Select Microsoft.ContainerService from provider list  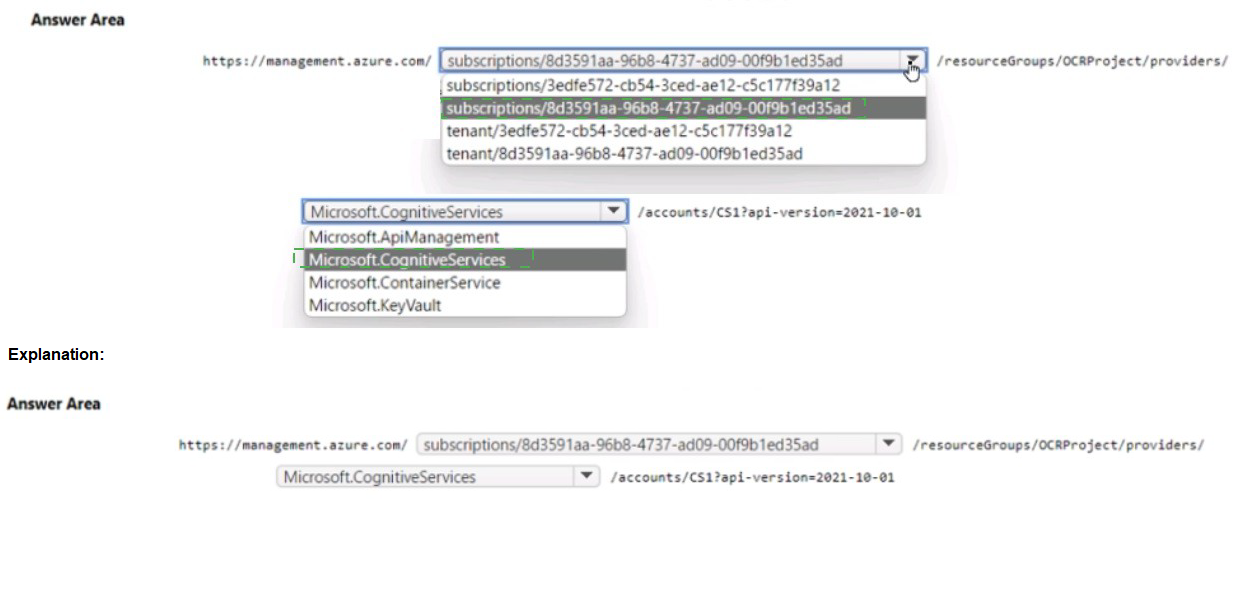pos(405,283)
